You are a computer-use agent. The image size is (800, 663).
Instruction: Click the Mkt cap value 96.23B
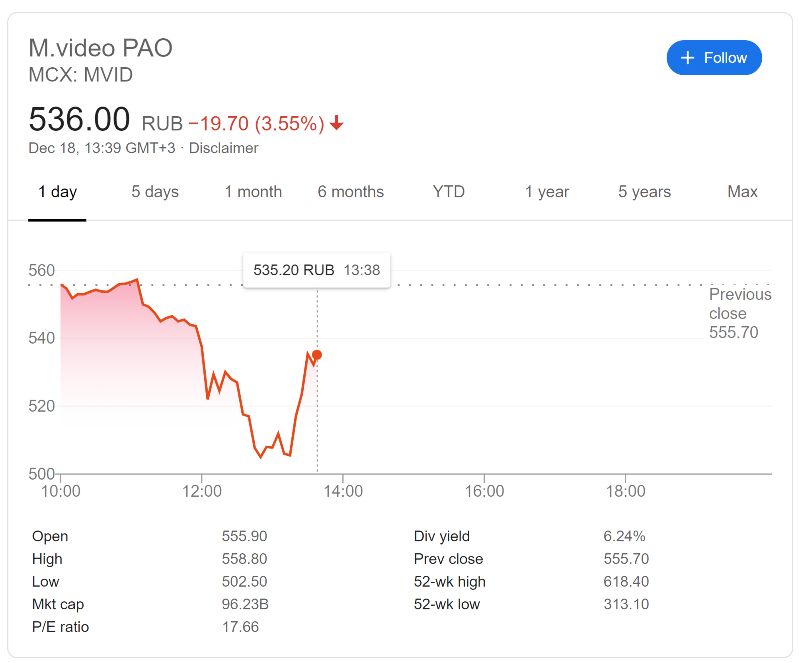(244, 604)
